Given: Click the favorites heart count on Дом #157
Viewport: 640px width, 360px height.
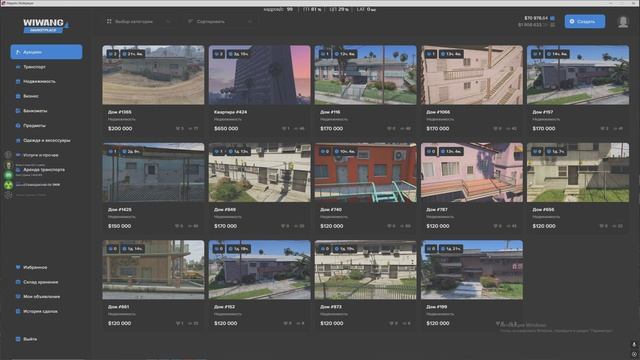Looking at the screenshot, I should [x=604, y=129].
